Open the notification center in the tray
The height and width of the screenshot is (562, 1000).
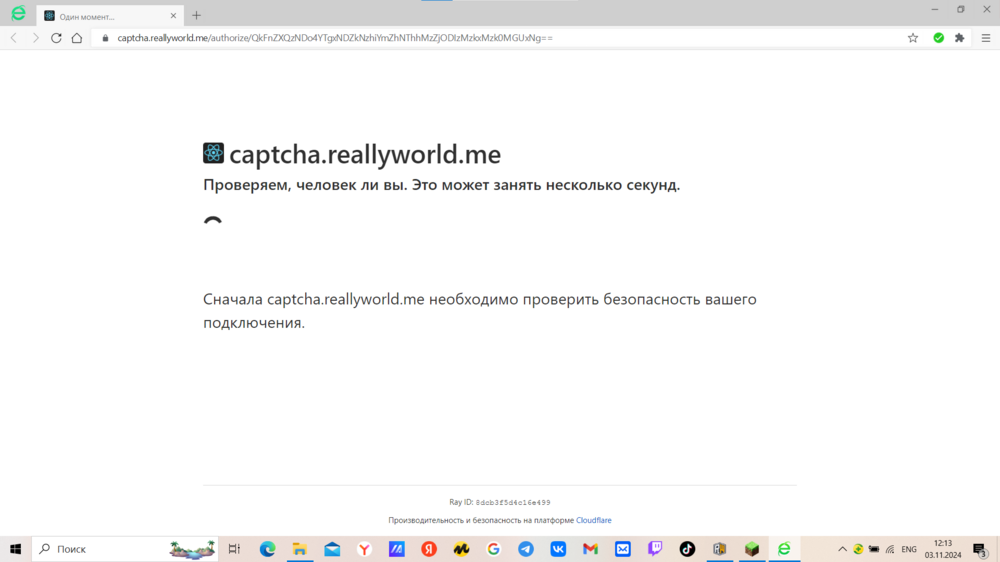point(981,549)
